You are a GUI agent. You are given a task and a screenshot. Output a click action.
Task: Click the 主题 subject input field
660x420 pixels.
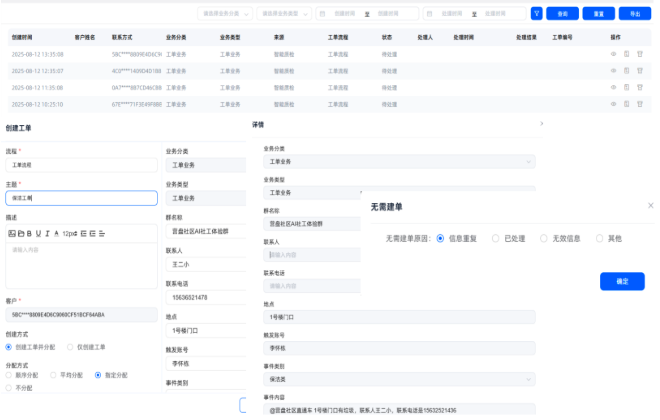click(x=81, y=198)
